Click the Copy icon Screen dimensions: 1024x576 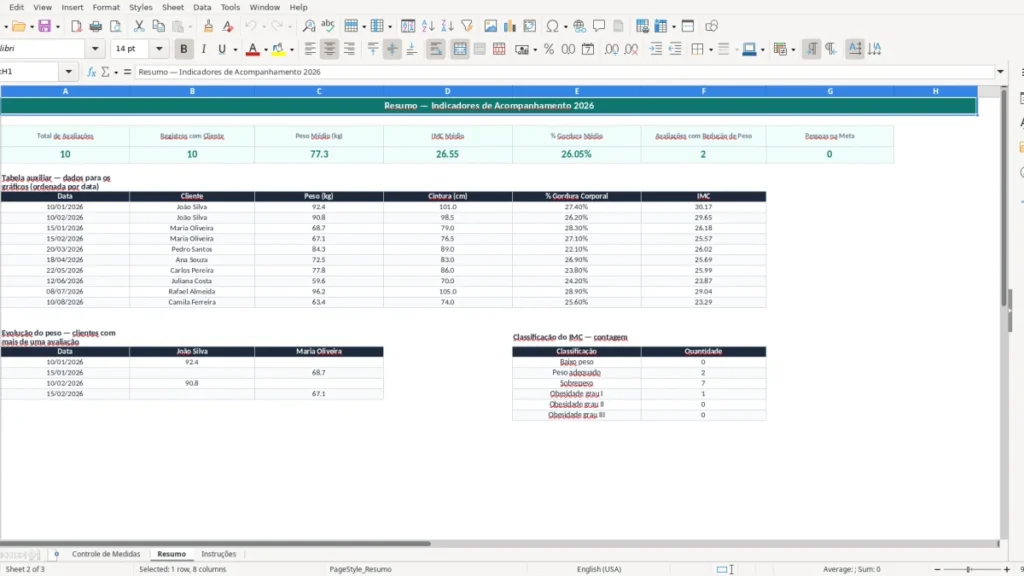[x=158, y=26]
